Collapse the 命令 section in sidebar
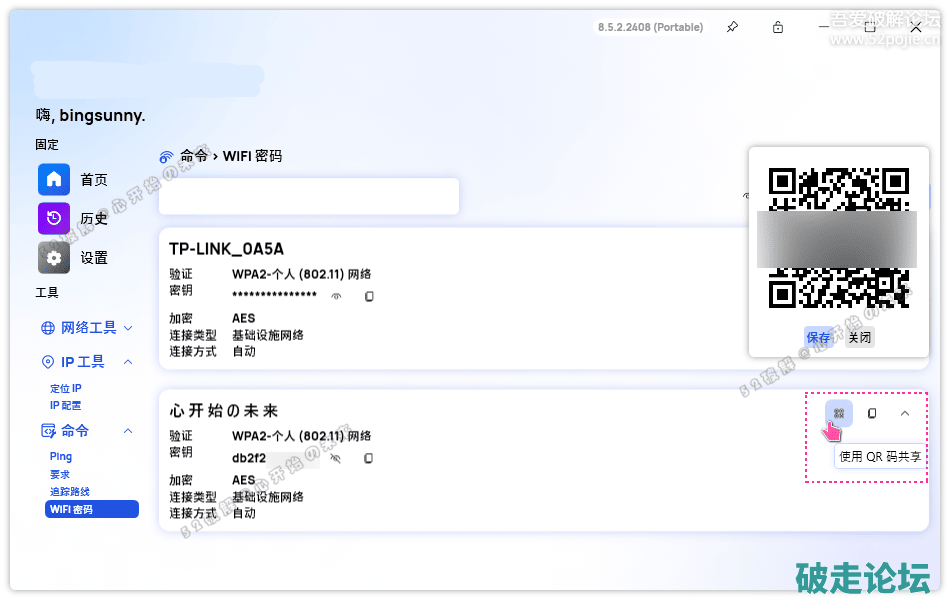 tap(128, 431)
